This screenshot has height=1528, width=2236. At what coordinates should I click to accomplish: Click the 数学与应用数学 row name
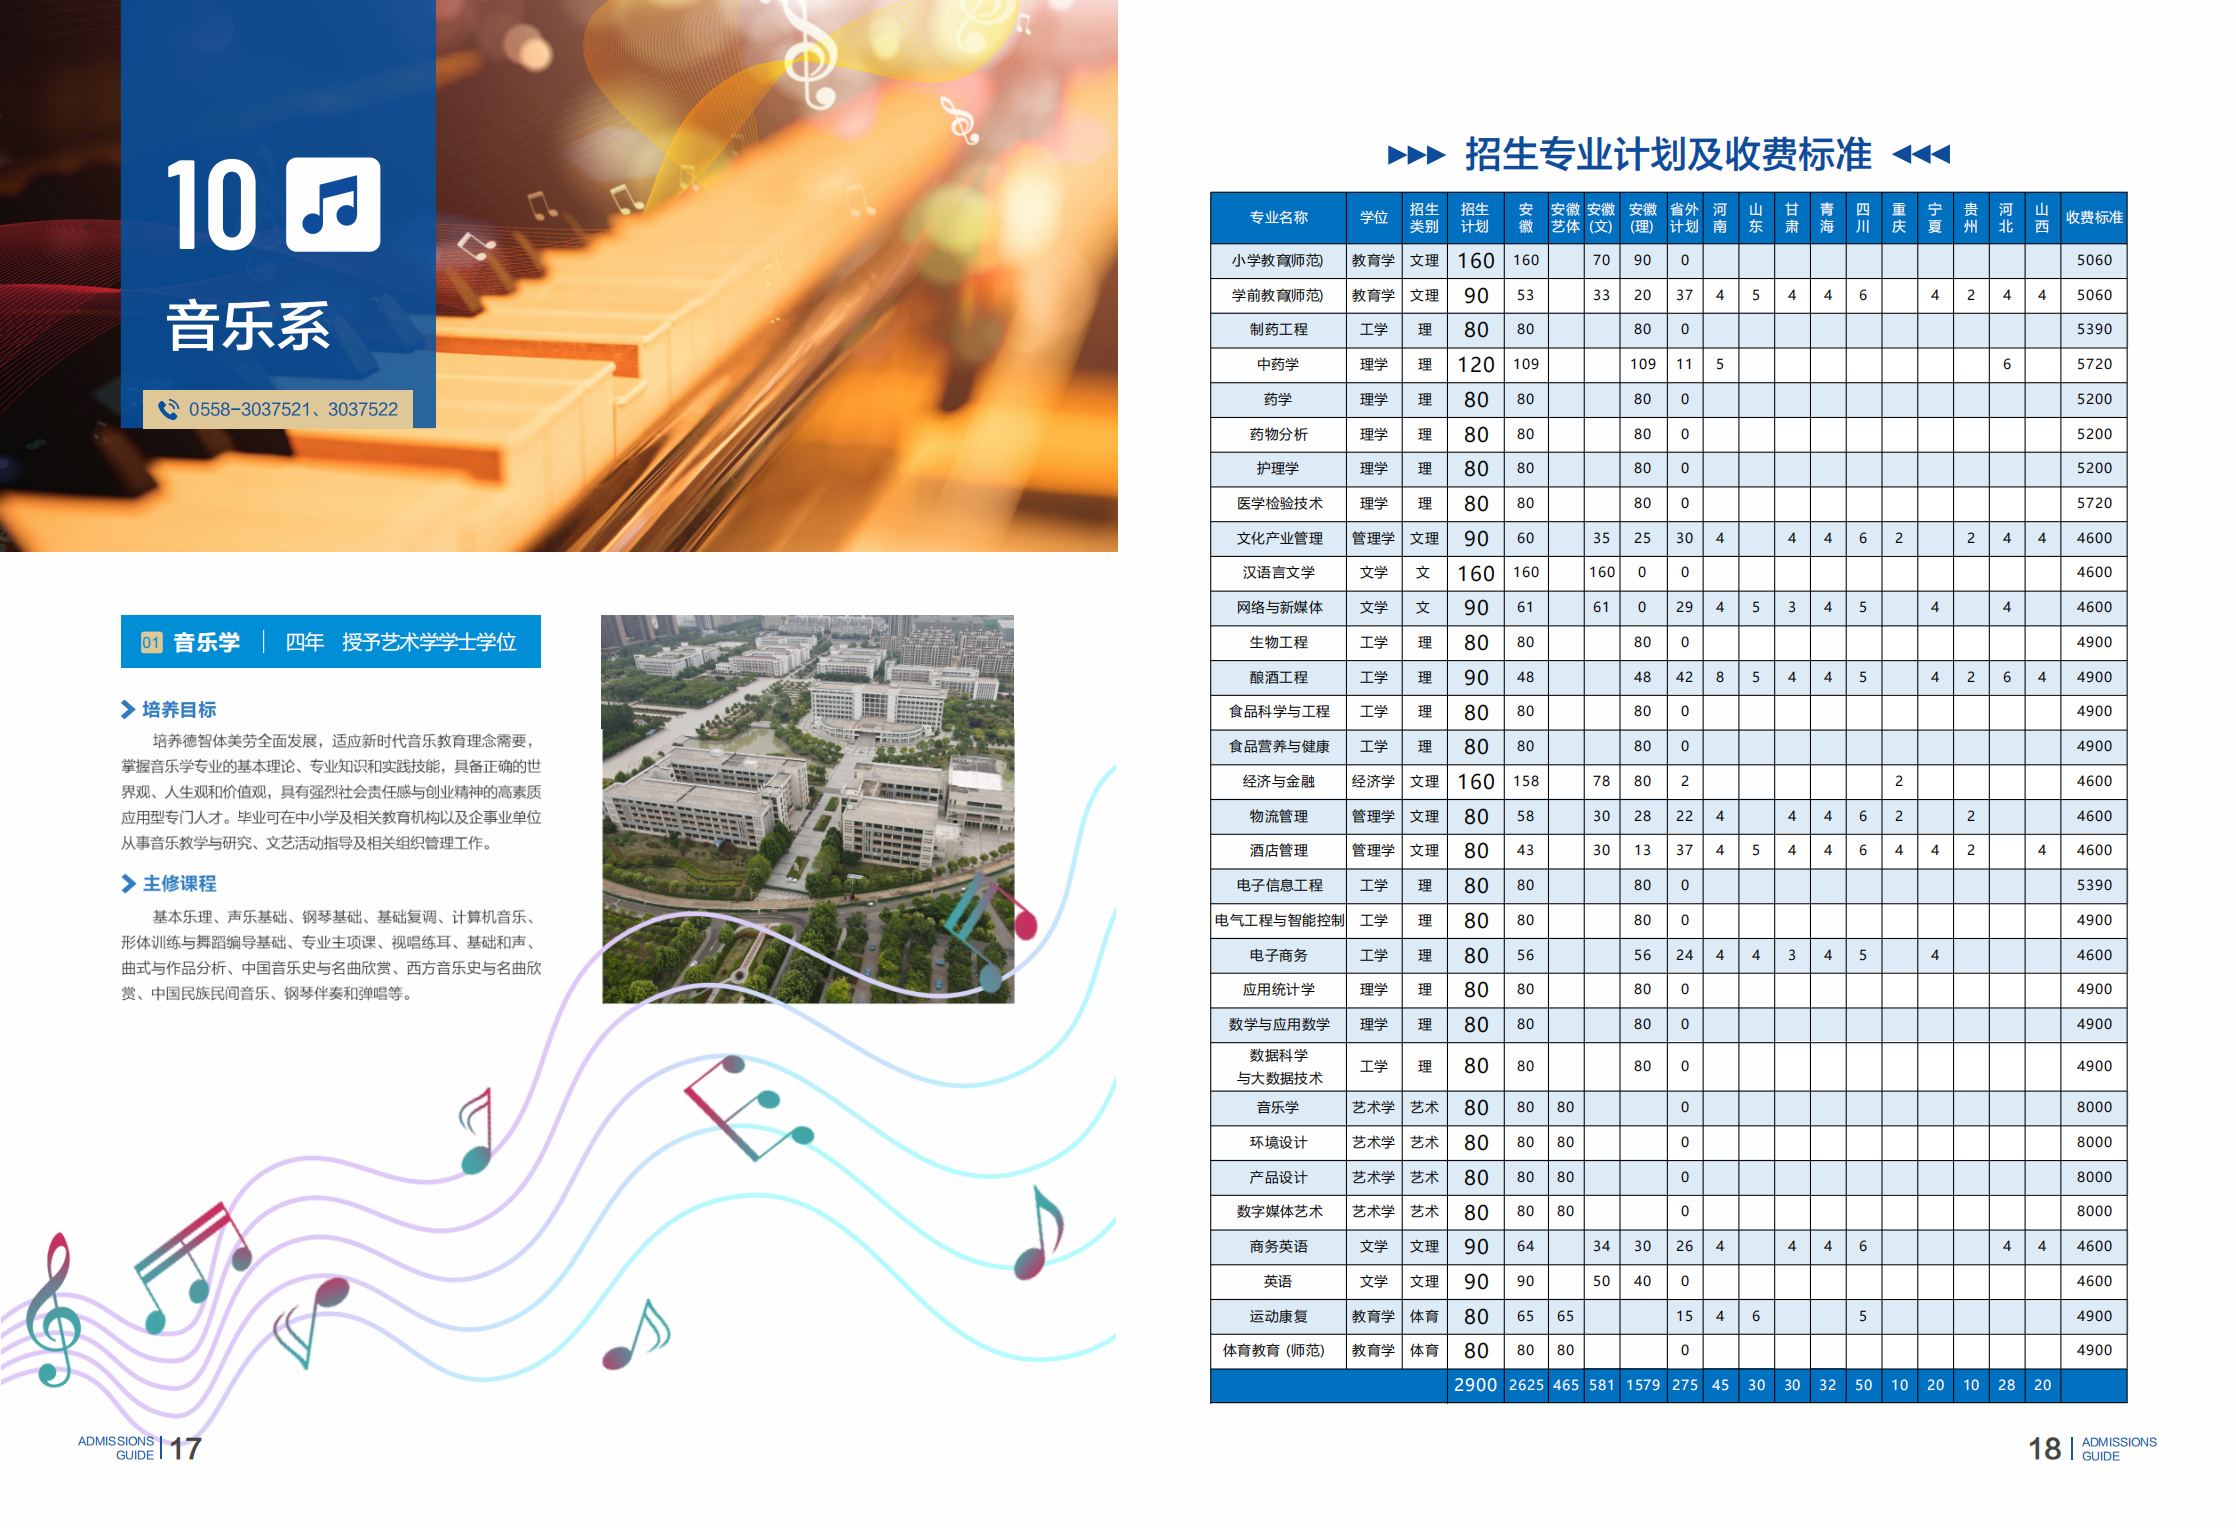[x=1278, y=1024]
